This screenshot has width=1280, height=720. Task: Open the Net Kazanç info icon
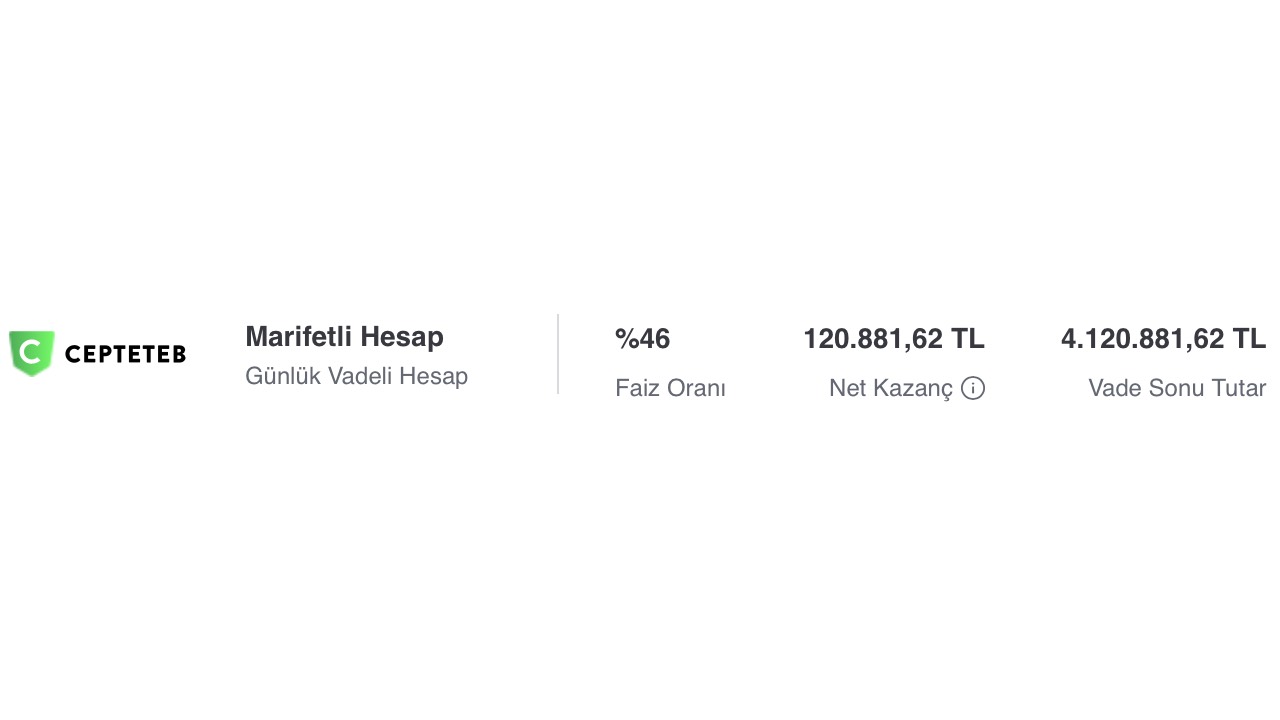(x=973, y=388)
